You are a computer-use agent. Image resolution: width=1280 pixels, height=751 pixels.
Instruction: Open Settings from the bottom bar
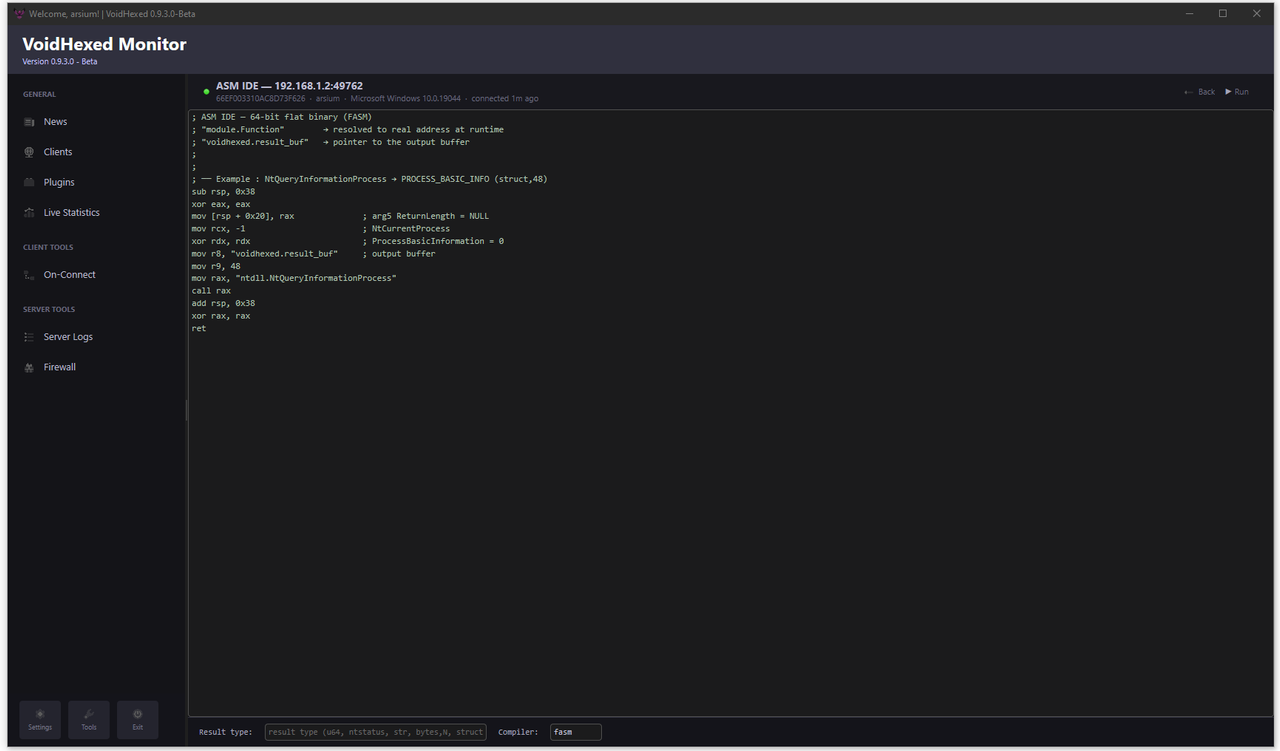pyautogui.click(x=40, y=720)
